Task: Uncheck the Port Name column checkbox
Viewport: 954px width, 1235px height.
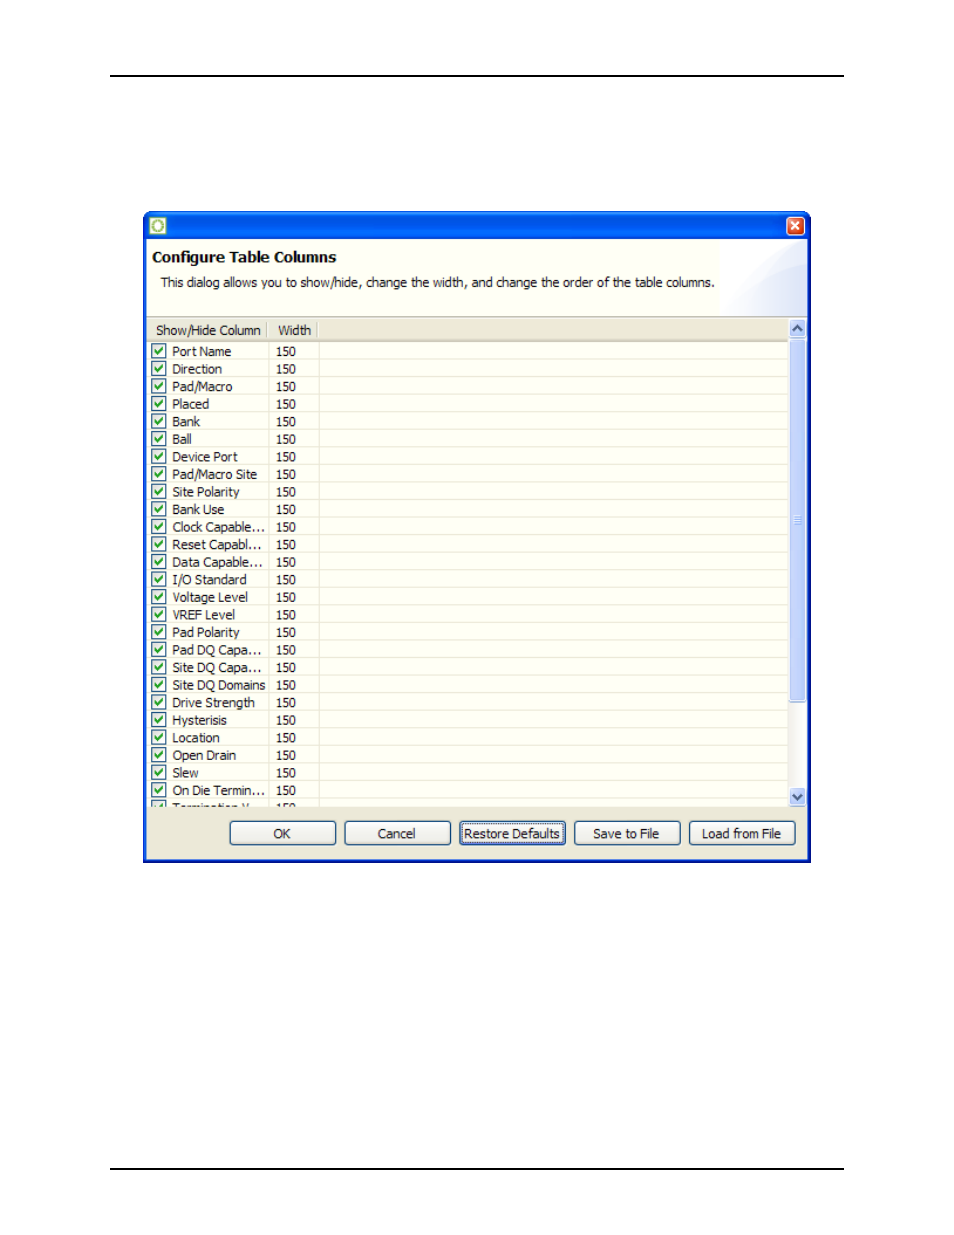Action: [x=159, y=351]
